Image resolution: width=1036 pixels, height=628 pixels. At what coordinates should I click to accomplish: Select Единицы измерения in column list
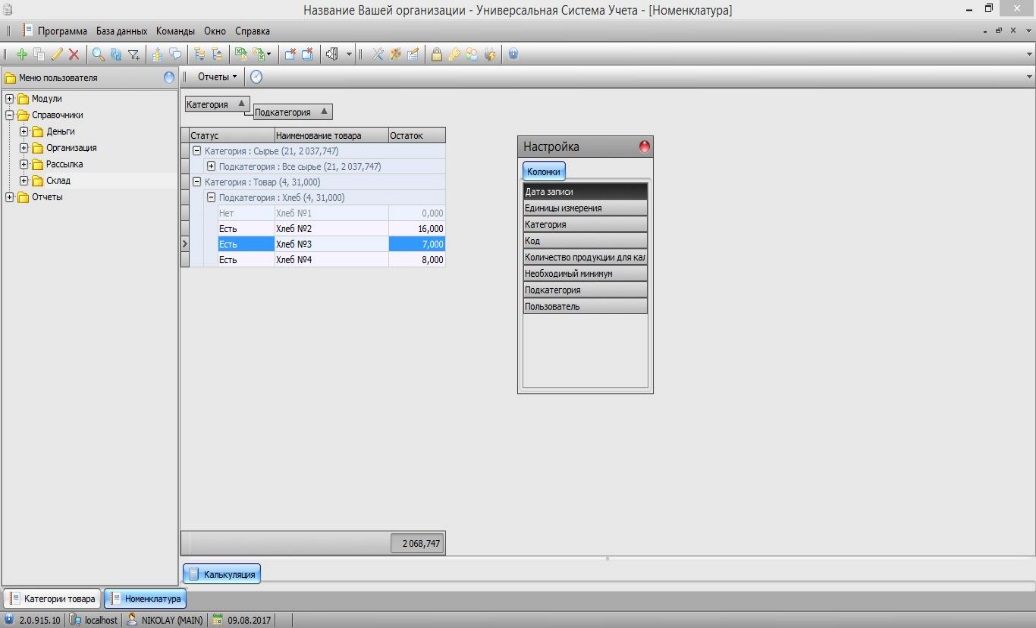pyautogui.click(x=585, y=208)
